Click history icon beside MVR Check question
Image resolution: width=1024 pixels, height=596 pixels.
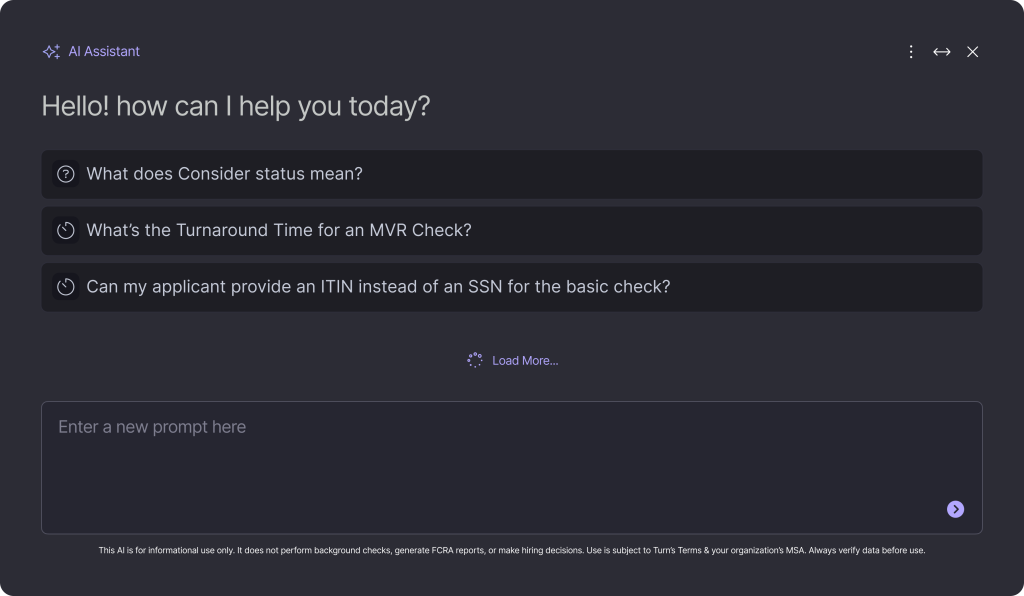(x=66, y=230)
